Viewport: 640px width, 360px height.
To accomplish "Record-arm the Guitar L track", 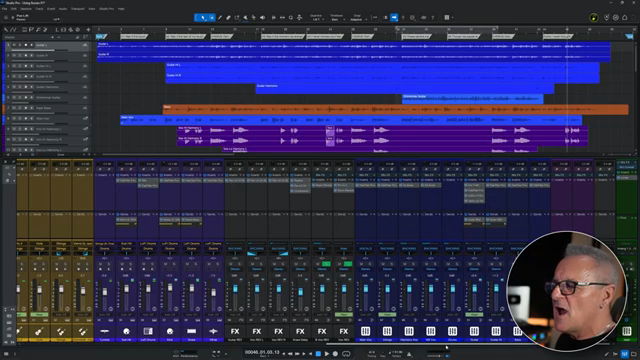I will tap(26, 45).
